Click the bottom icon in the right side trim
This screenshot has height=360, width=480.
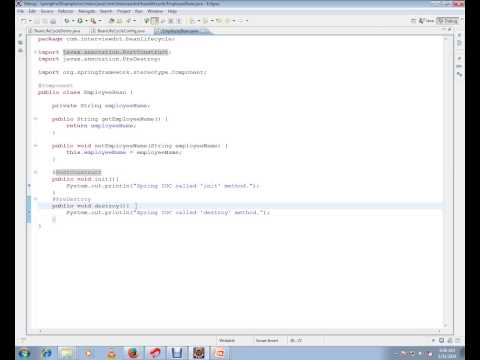coord(459,75)
